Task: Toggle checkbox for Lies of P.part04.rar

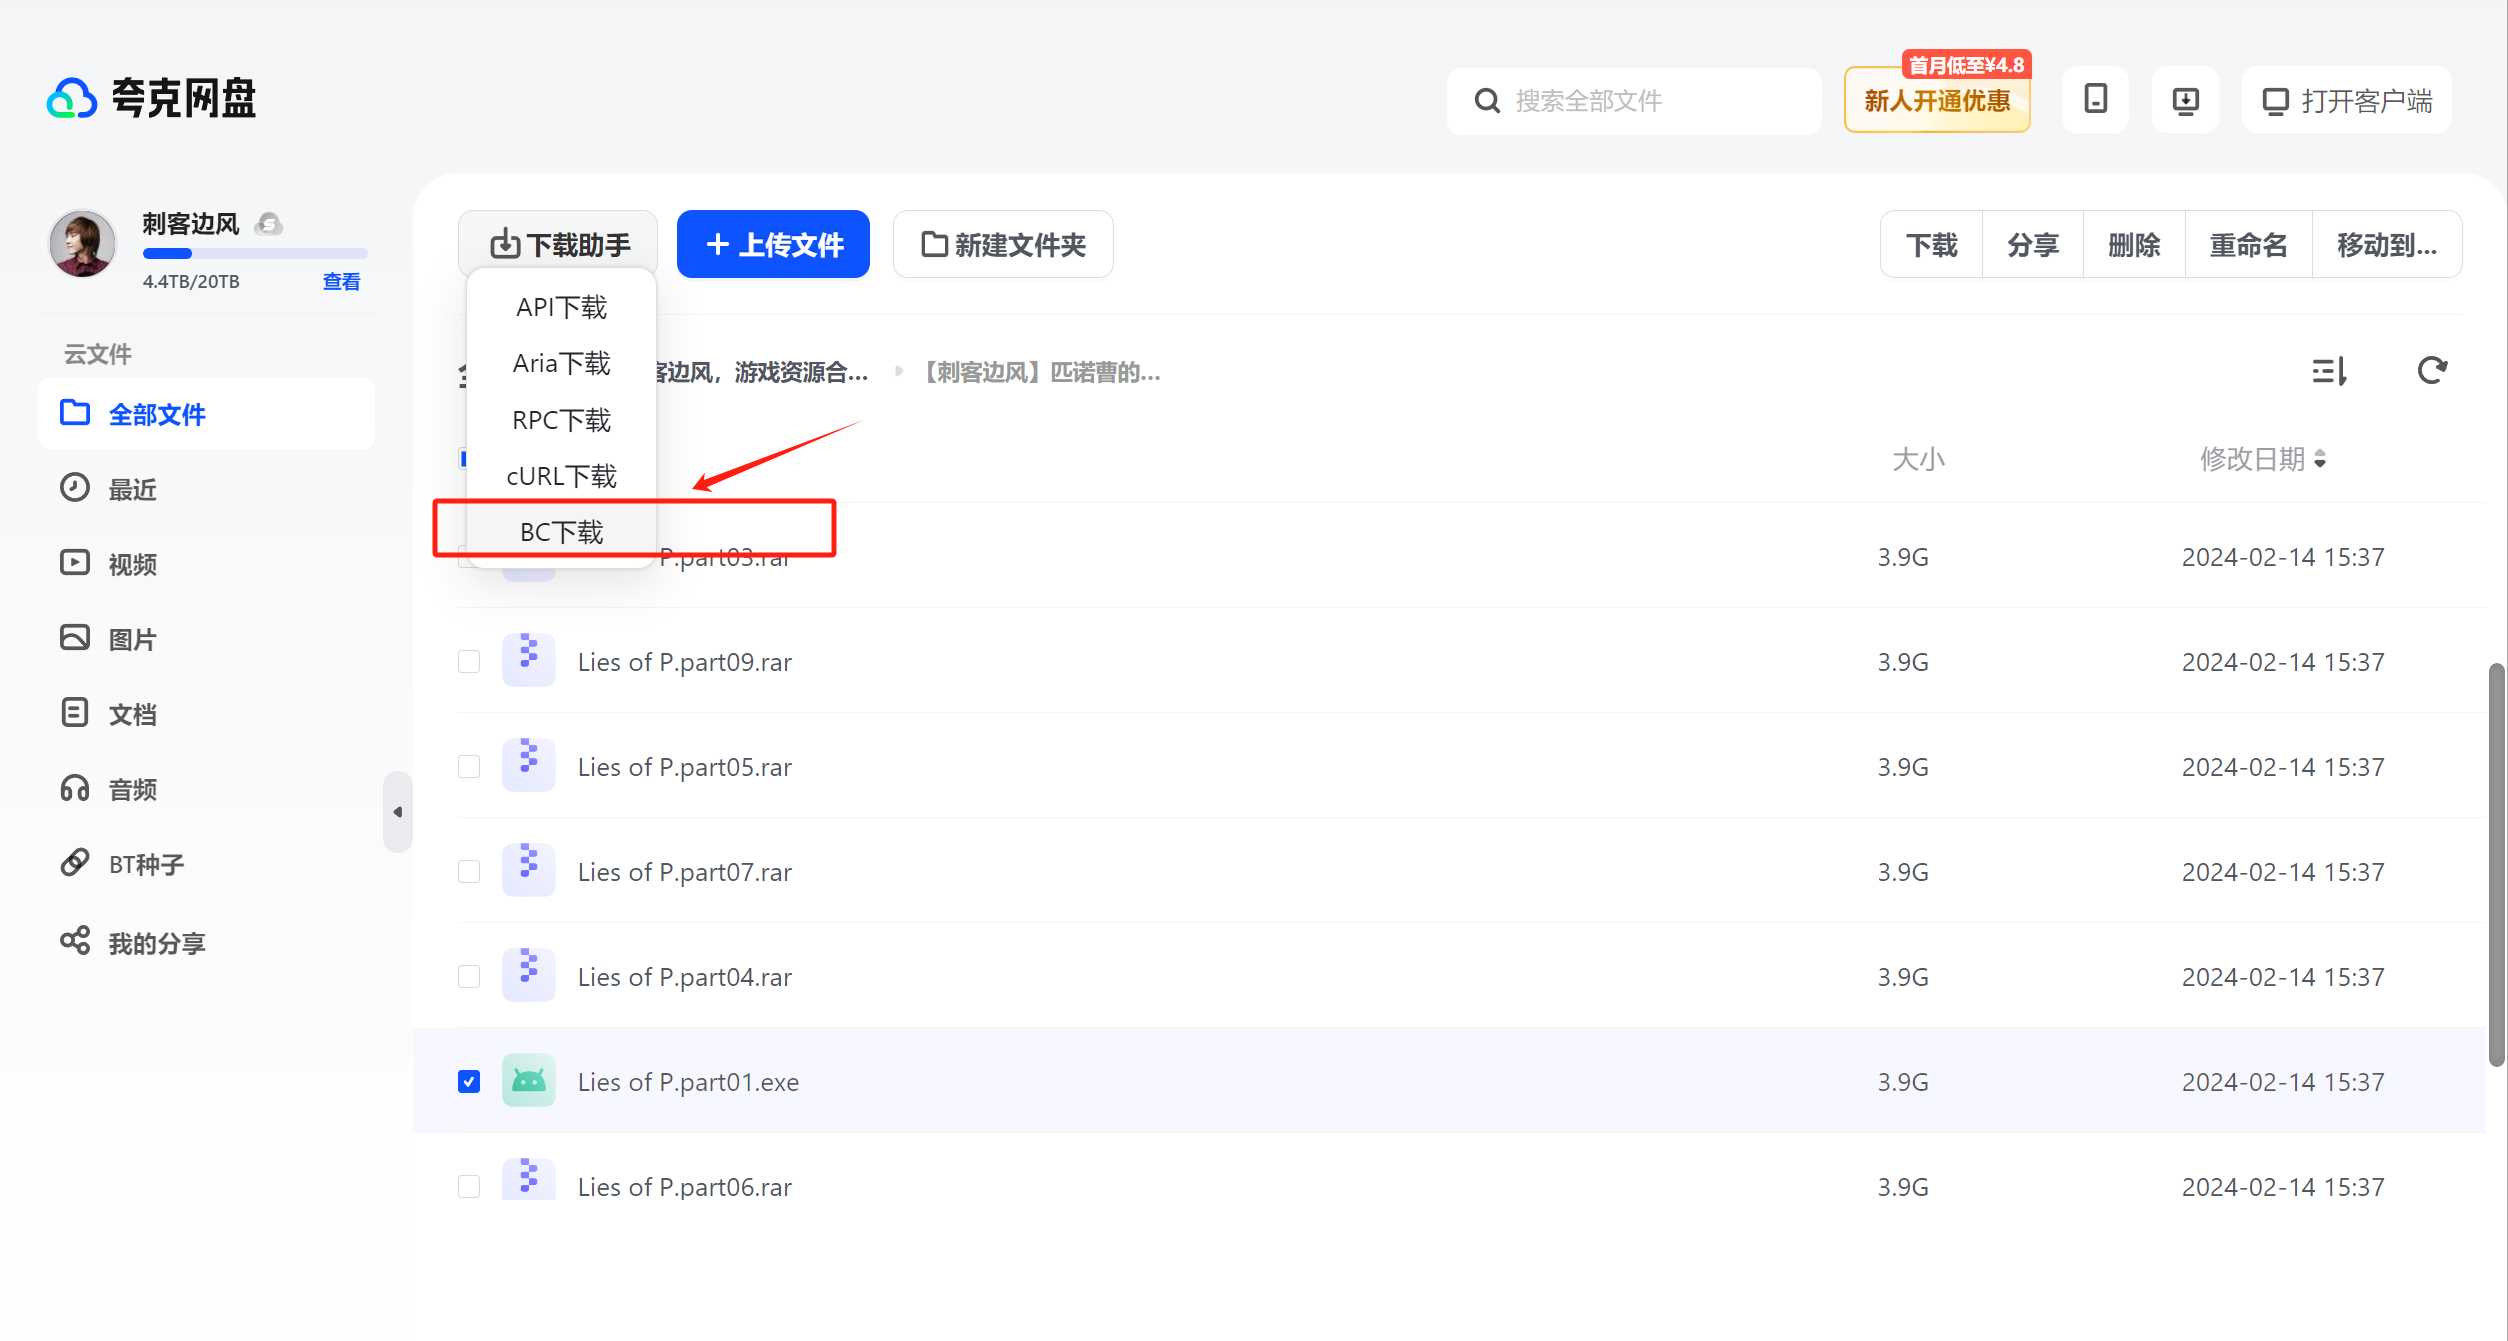Action: click(469, 977)
